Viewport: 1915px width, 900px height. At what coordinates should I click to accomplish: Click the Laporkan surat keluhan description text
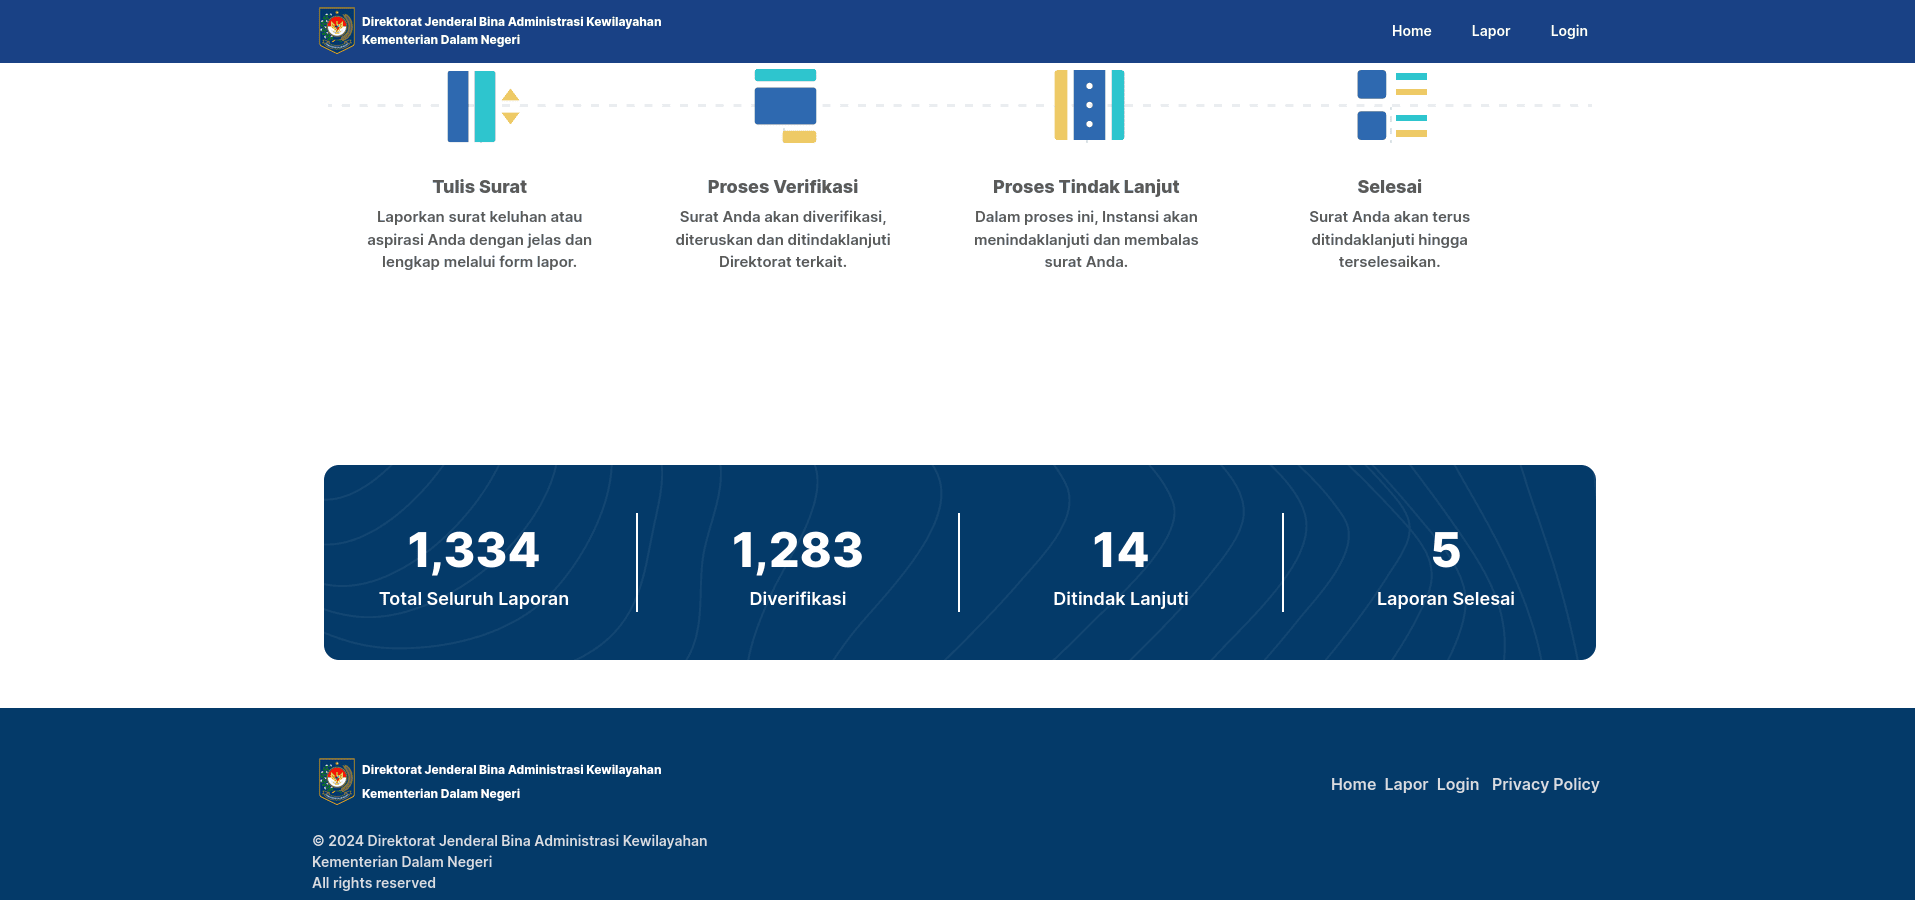pyautogui.click(x=479, y=239)
